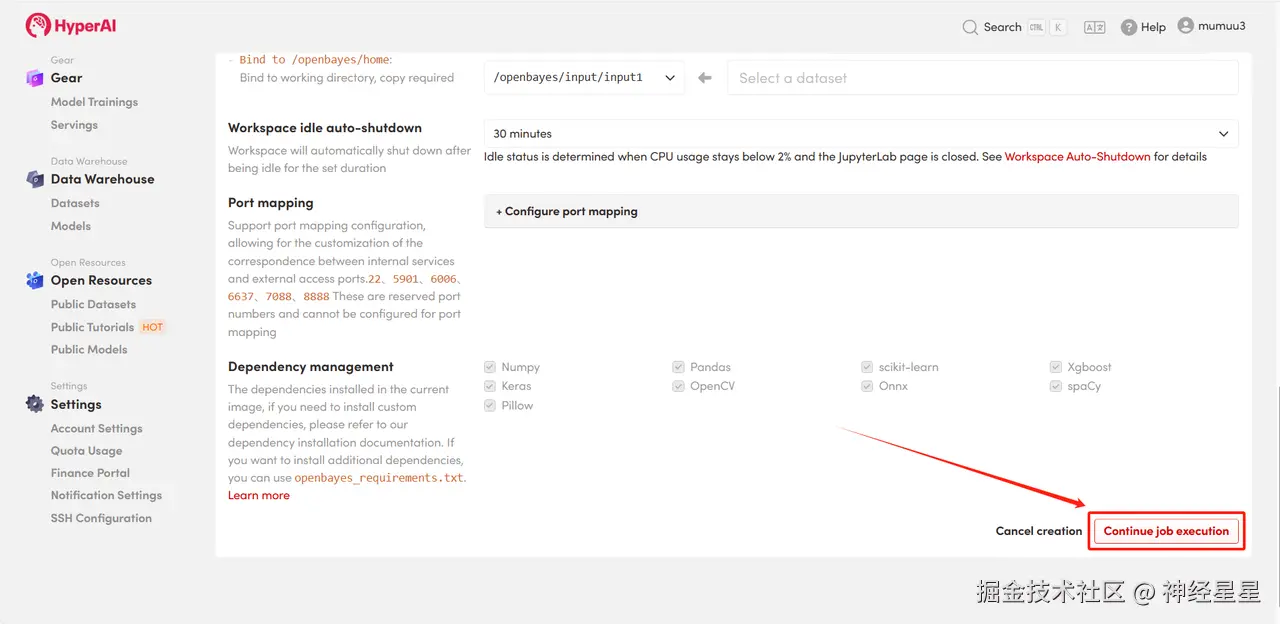Open Help via question mark icon
Screen dimensions: 1280x624
(x=1129, y=27)
